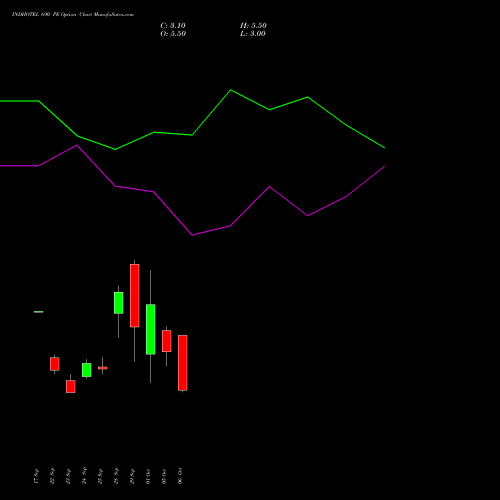Select the '23 Sep' date axis label
Viewport: 500px width, 500px height.
tap(68, 476)
